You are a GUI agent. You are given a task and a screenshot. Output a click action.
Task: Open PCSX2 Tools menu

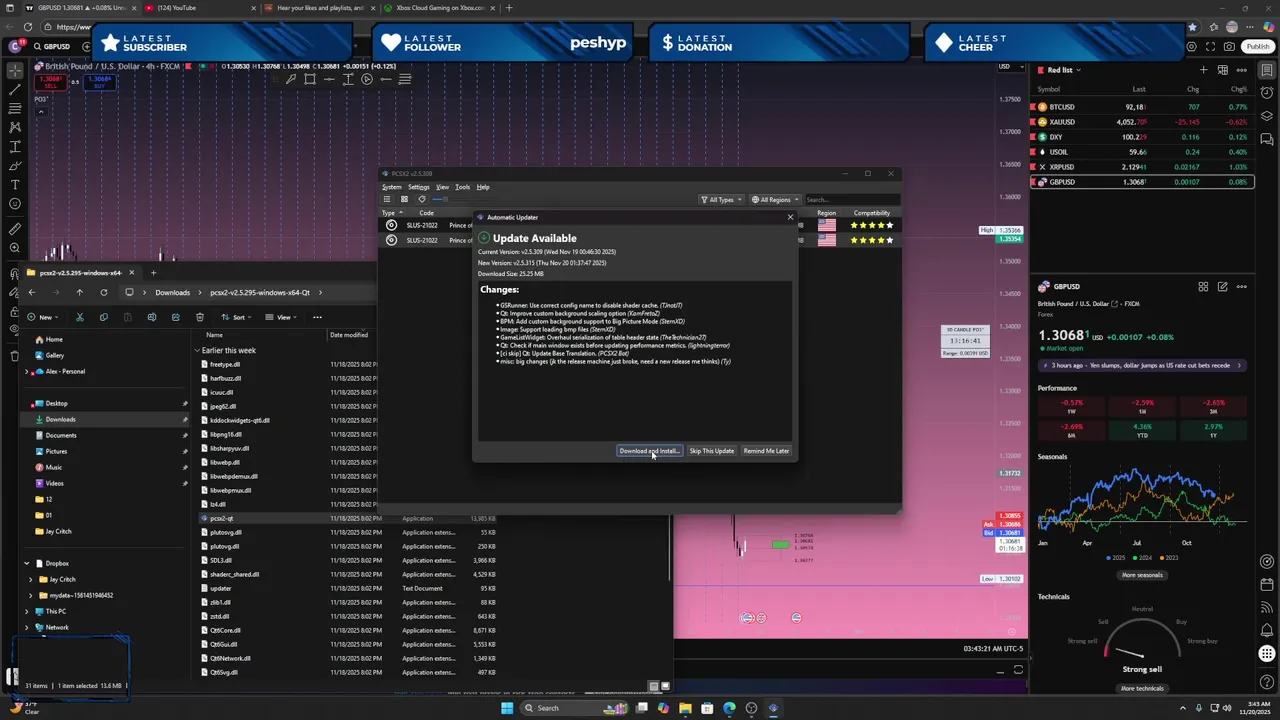click(x=462, y=187)
